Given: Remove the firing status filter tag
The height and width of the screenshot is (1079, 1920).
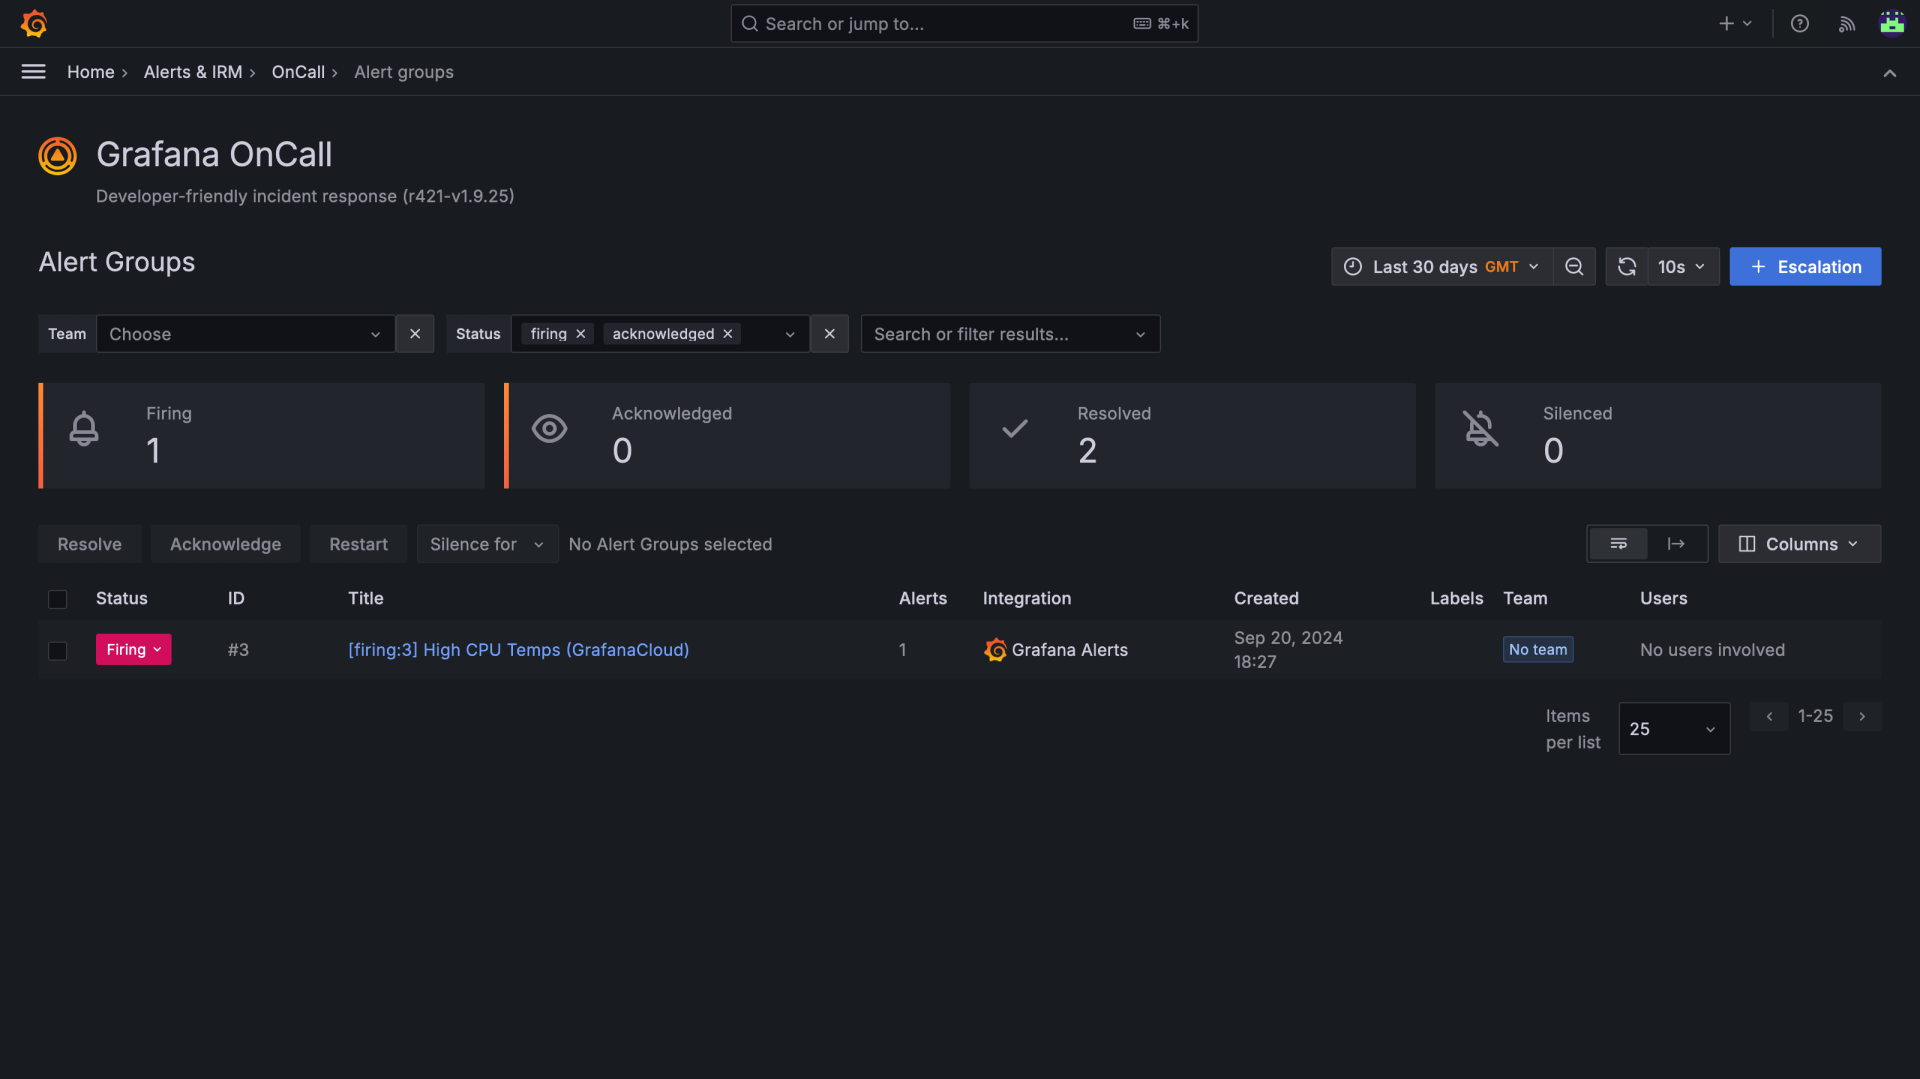Looking at the screenshot, I should click(x=581, y=334).
